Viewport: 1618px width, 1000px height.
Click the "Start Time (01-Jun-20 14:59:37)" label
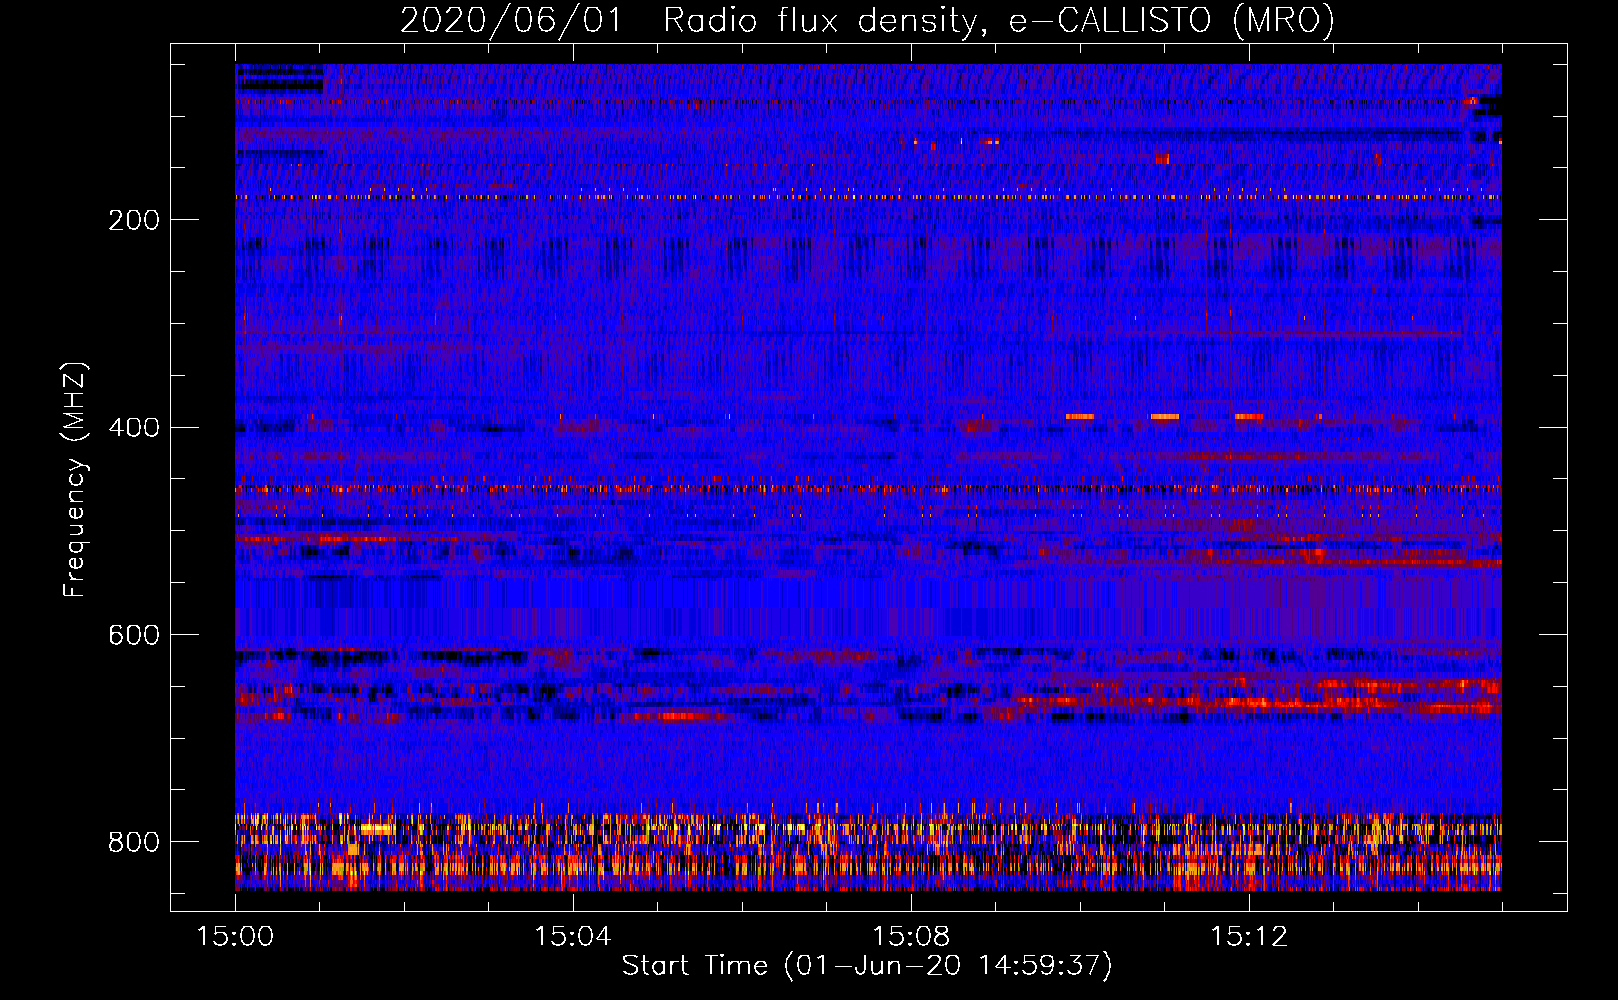tap(867, 966)
